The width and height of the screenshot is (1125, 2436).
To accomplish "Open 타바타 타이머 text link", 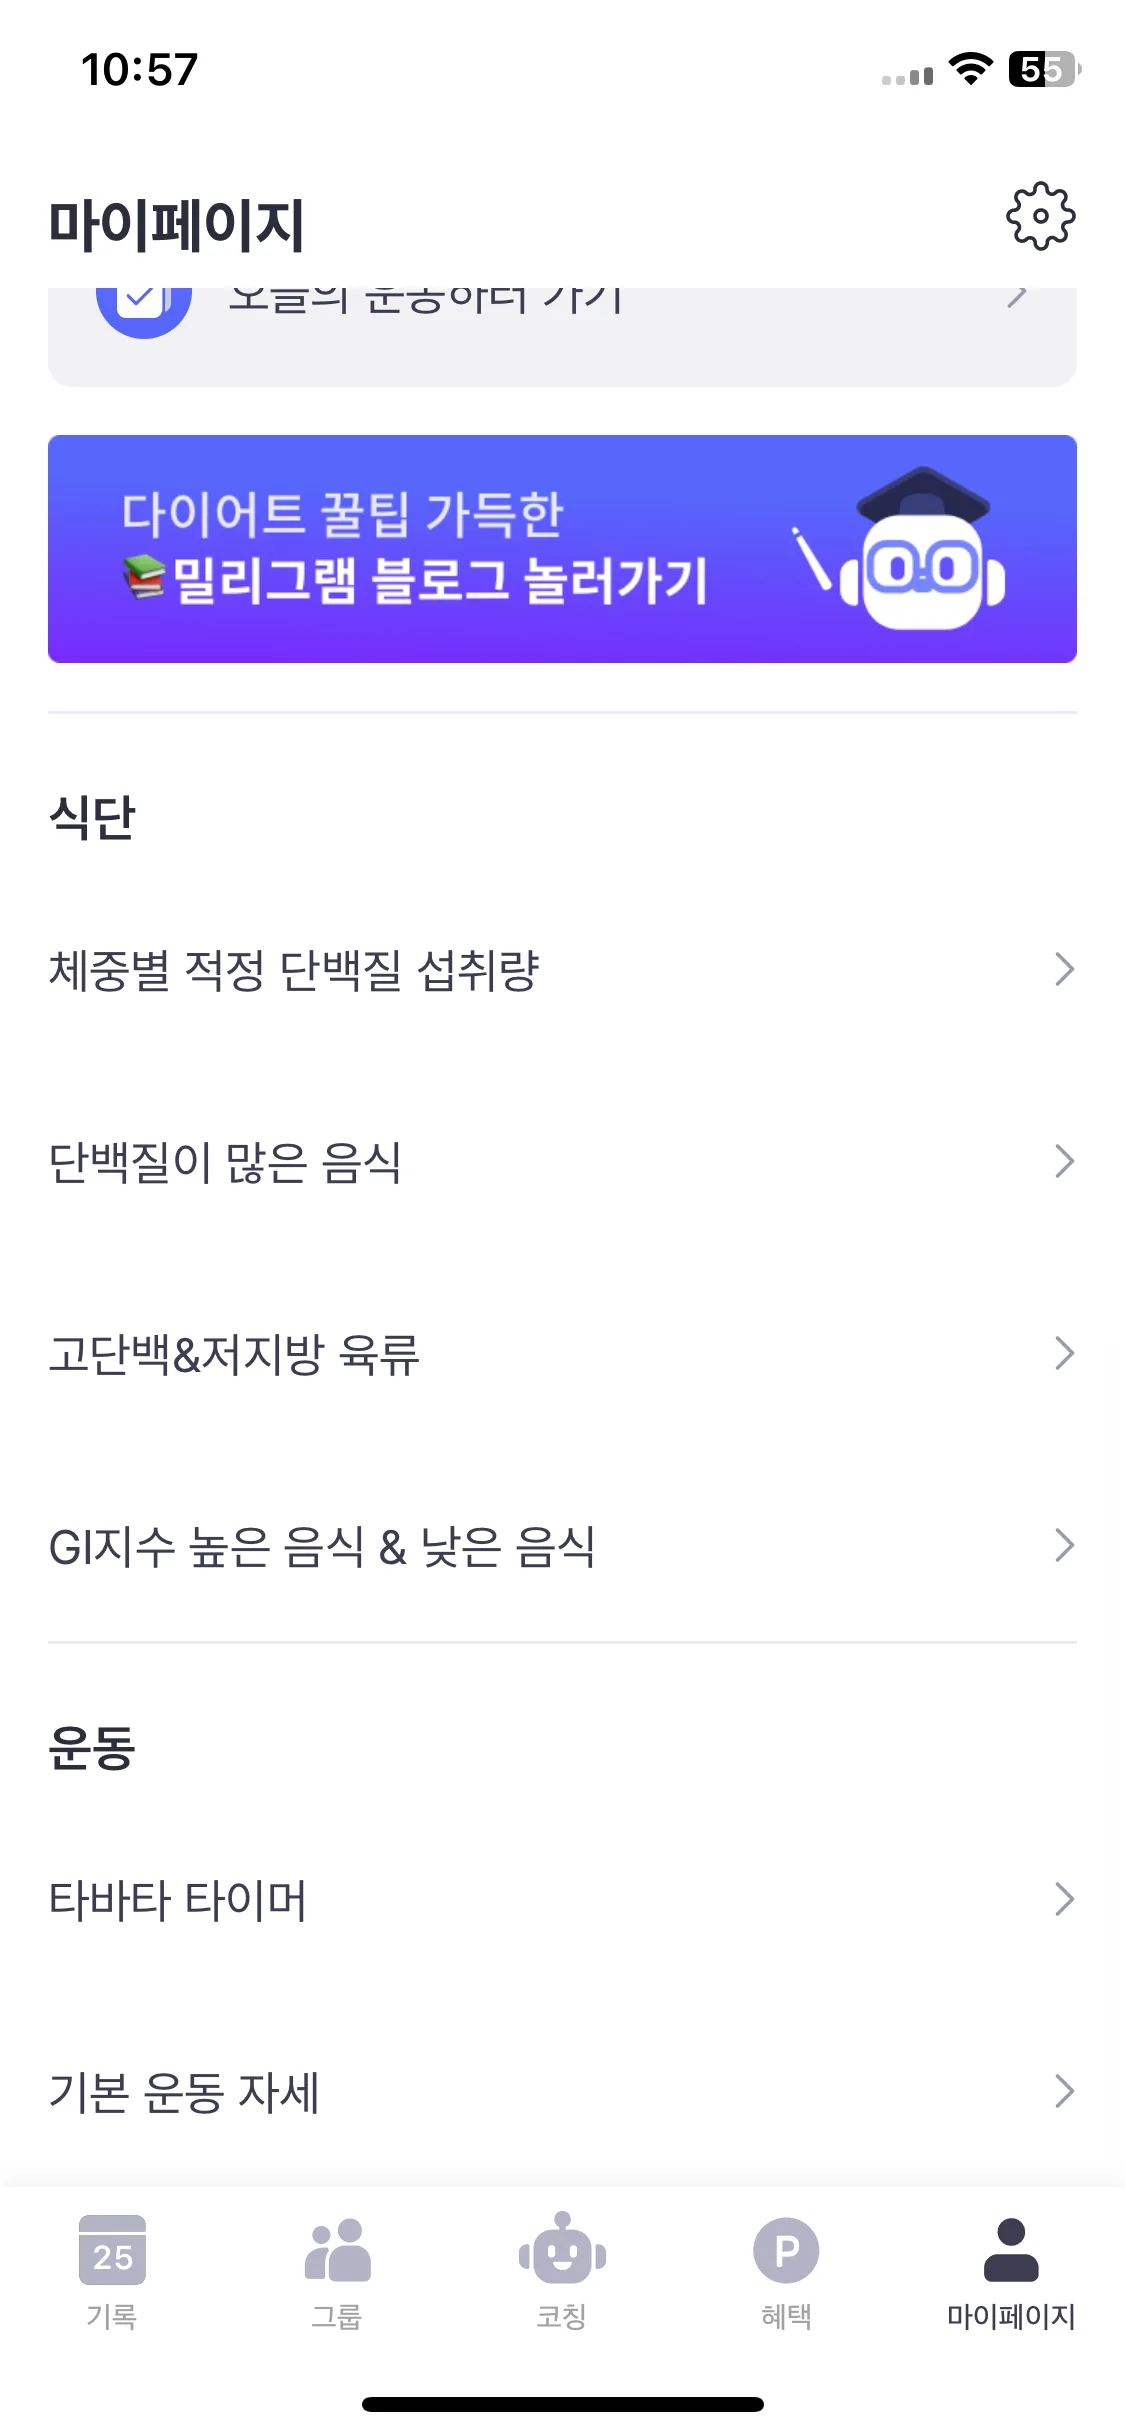I will coord(178,1900).
